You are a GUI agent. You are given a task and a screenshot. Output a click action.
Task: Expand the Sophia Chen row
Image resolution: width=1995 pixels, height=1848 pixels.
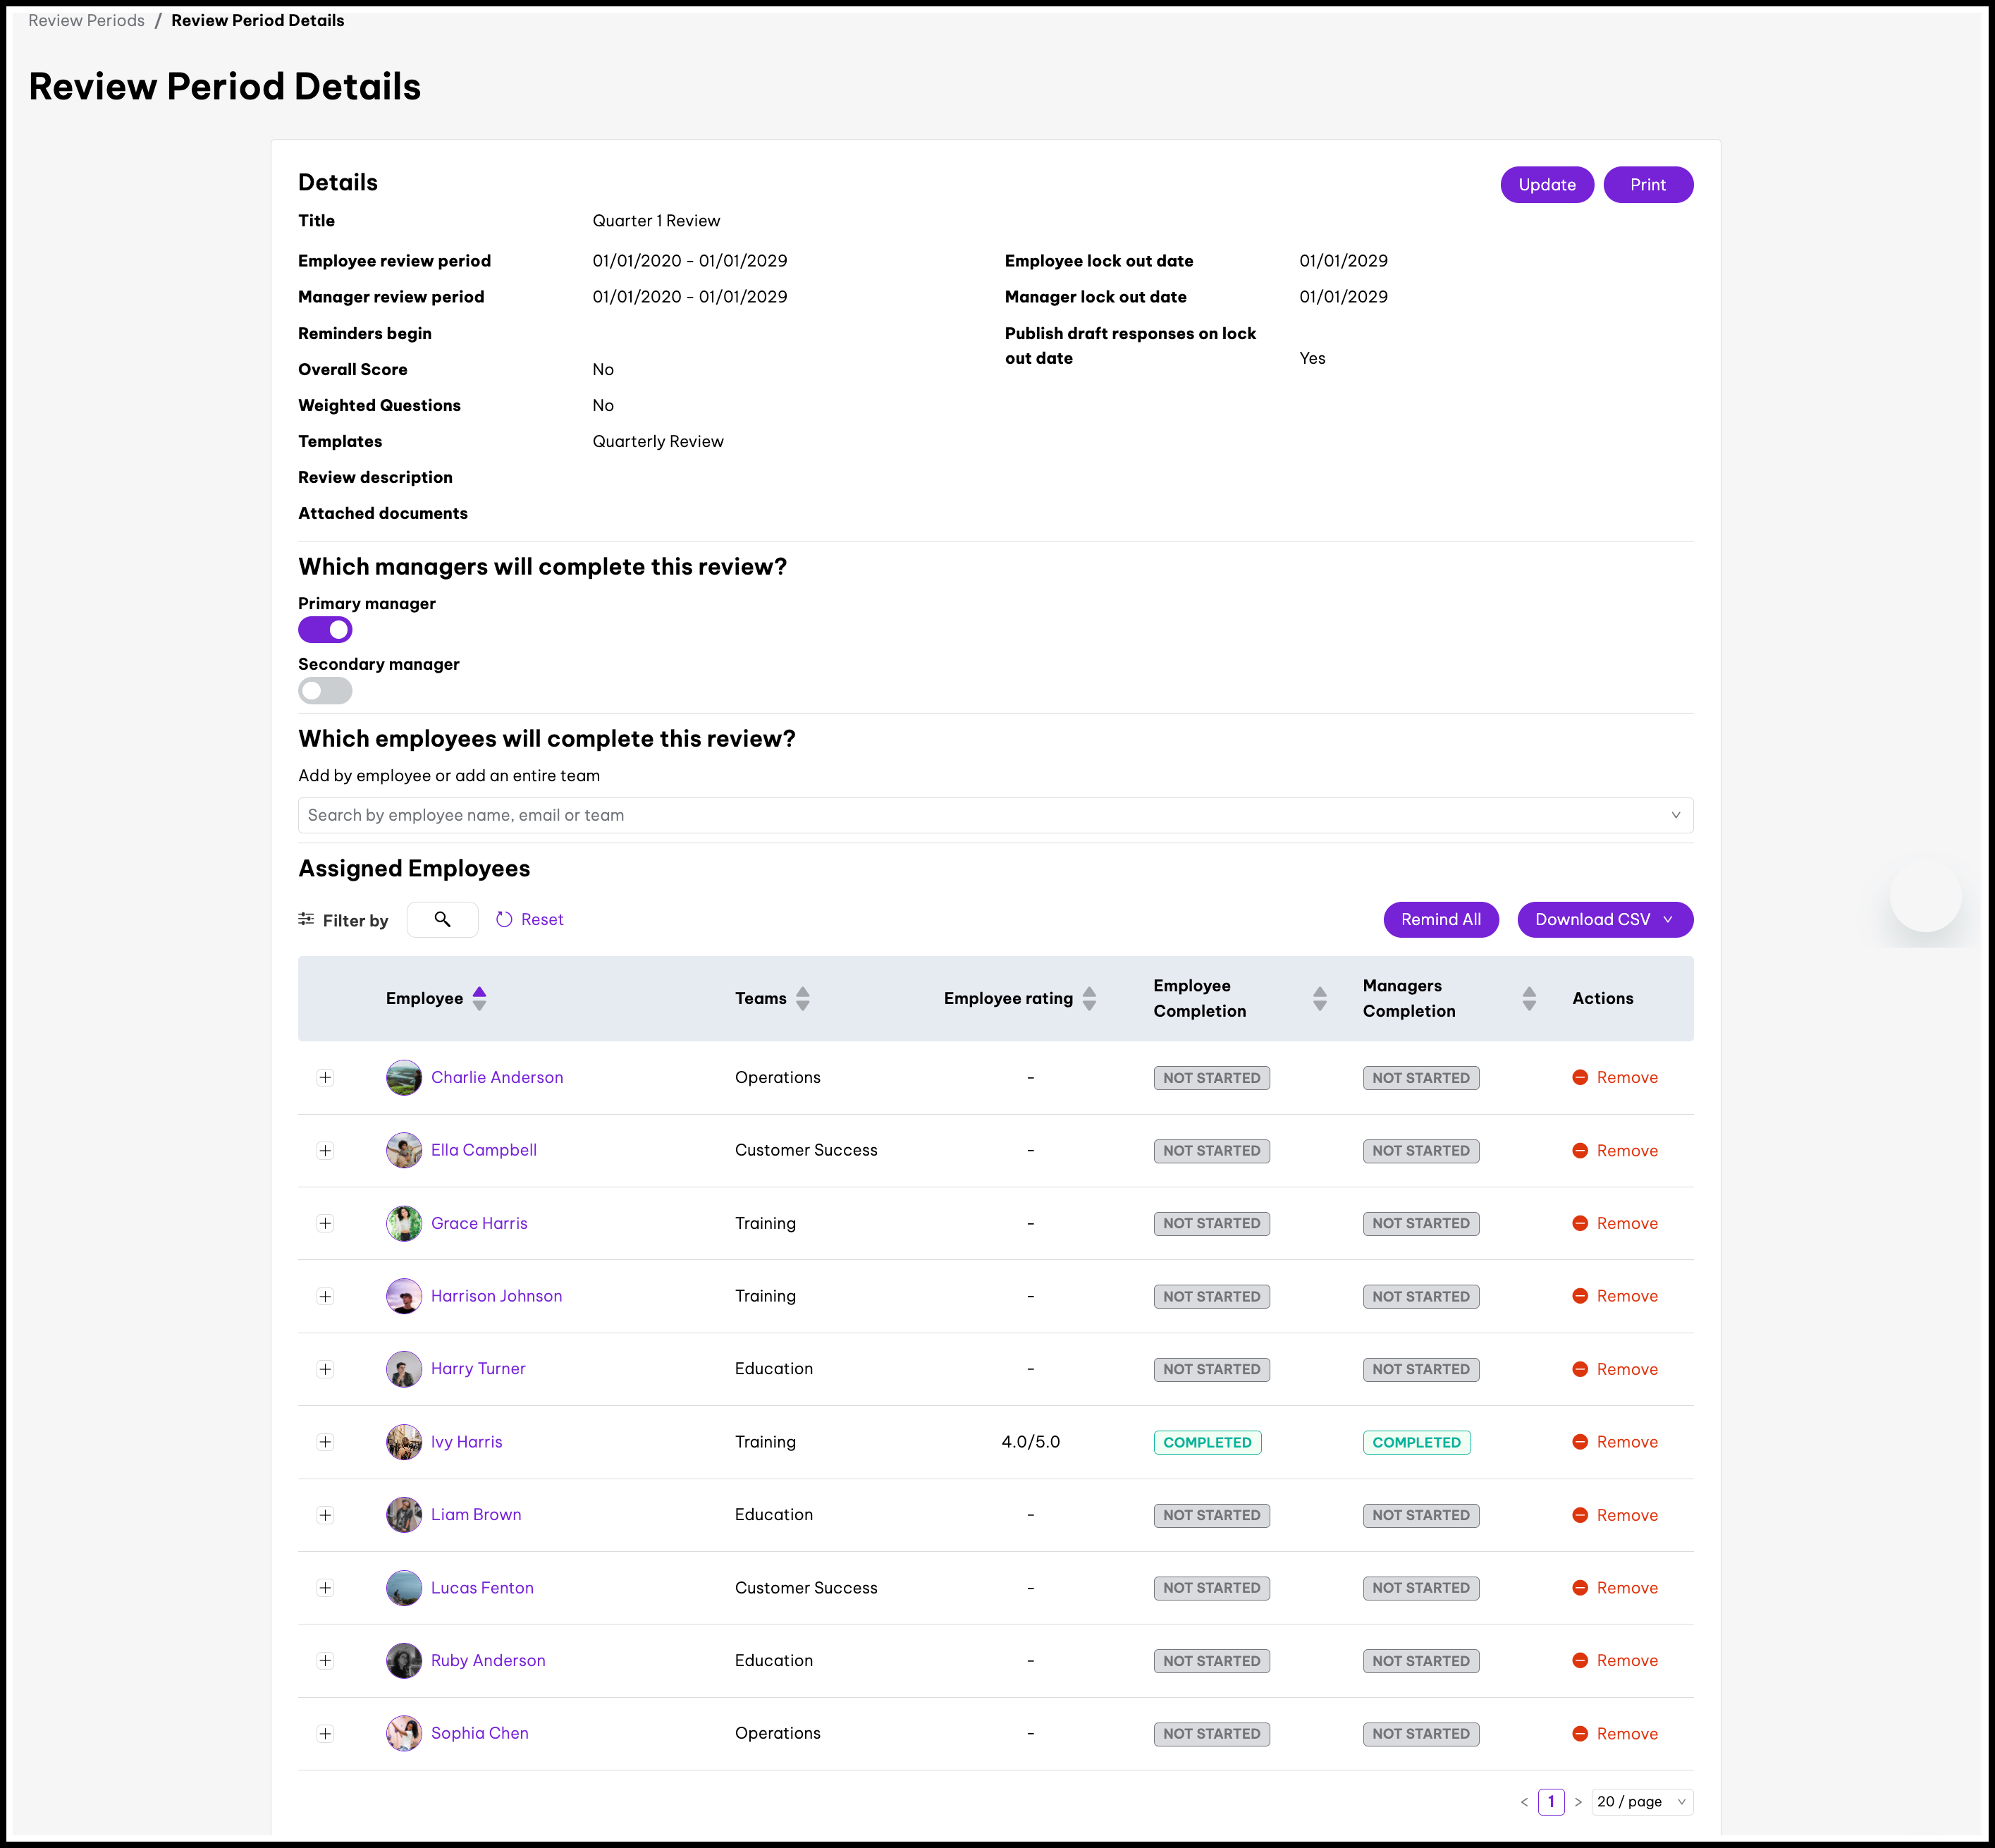click(325, 1733)
